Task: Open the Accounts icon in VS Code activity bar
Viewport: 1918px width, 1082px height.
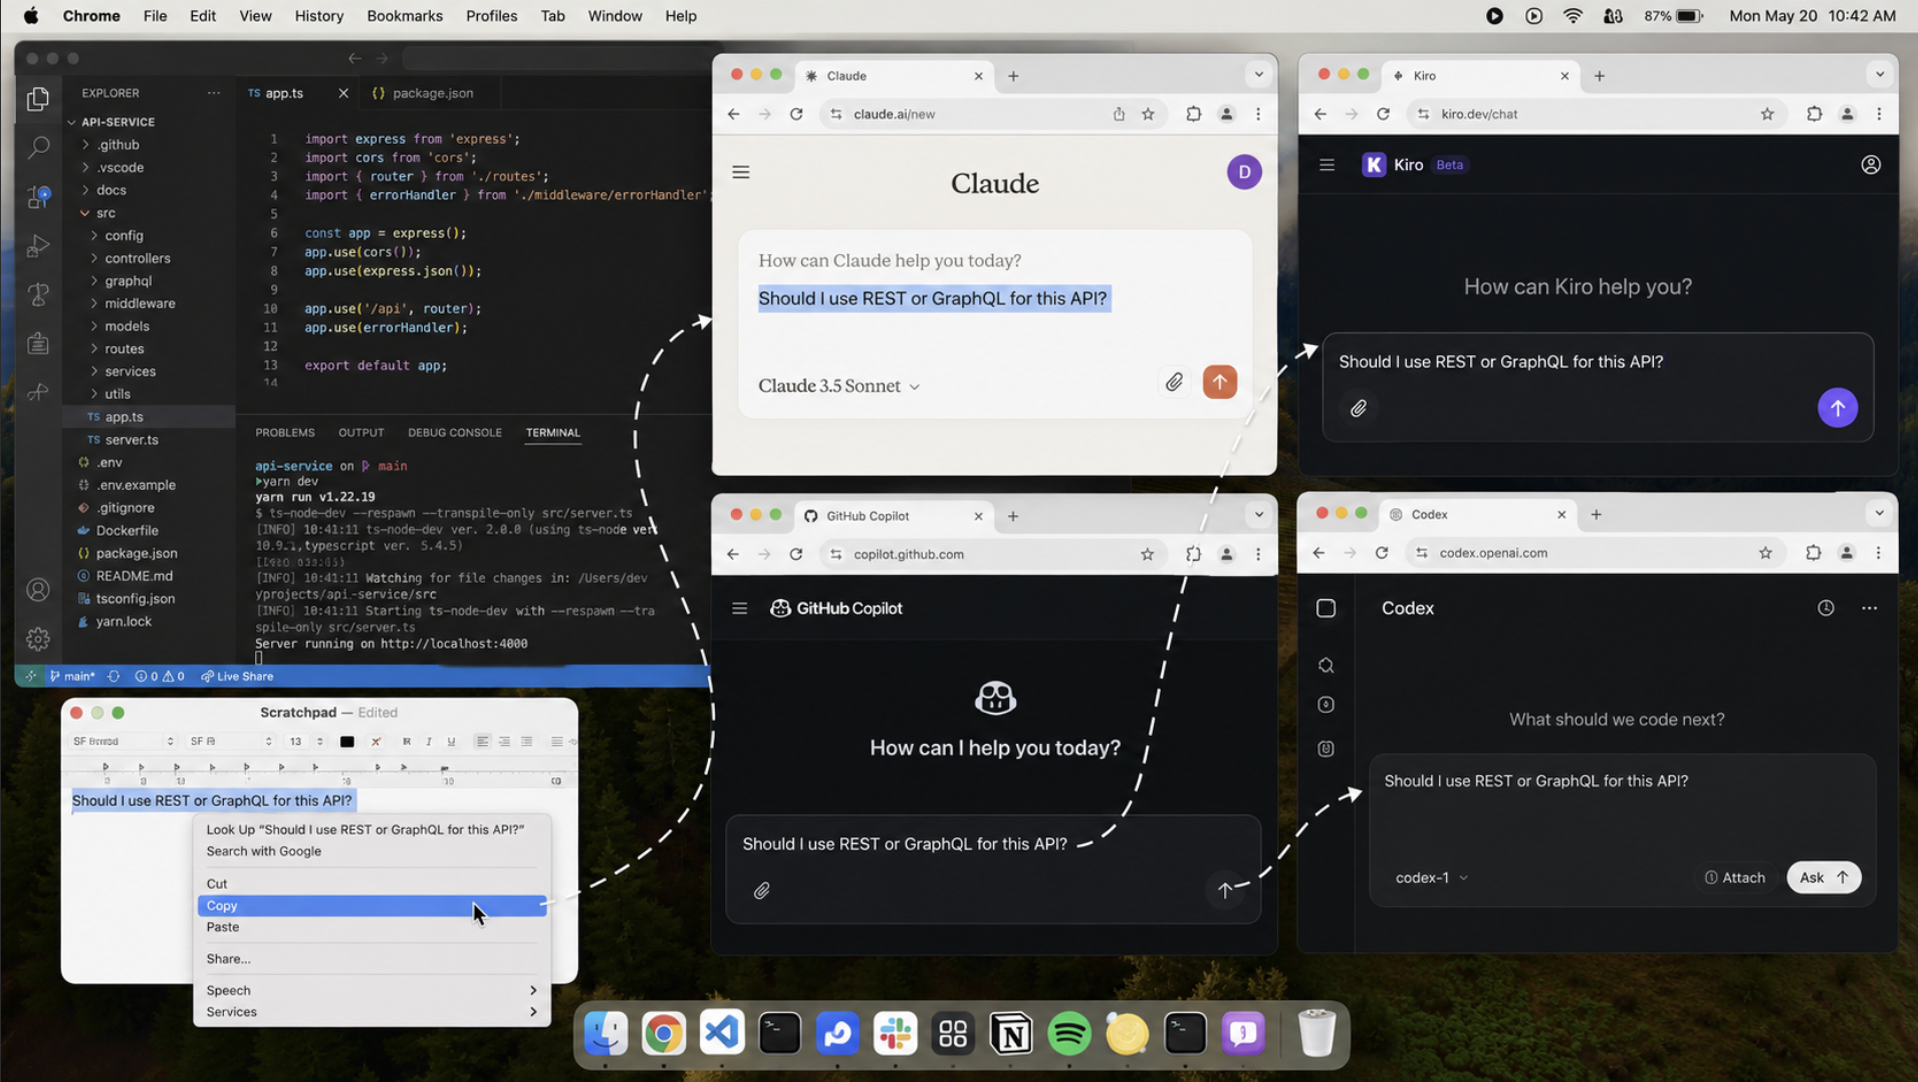Action: 38,590
